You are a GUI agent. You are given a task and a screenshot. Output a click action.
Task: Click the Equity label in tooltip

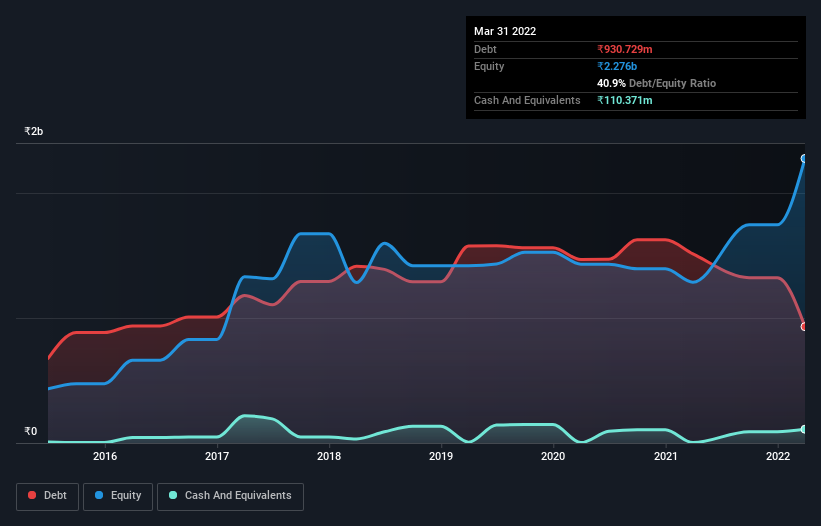click(489, 66)
